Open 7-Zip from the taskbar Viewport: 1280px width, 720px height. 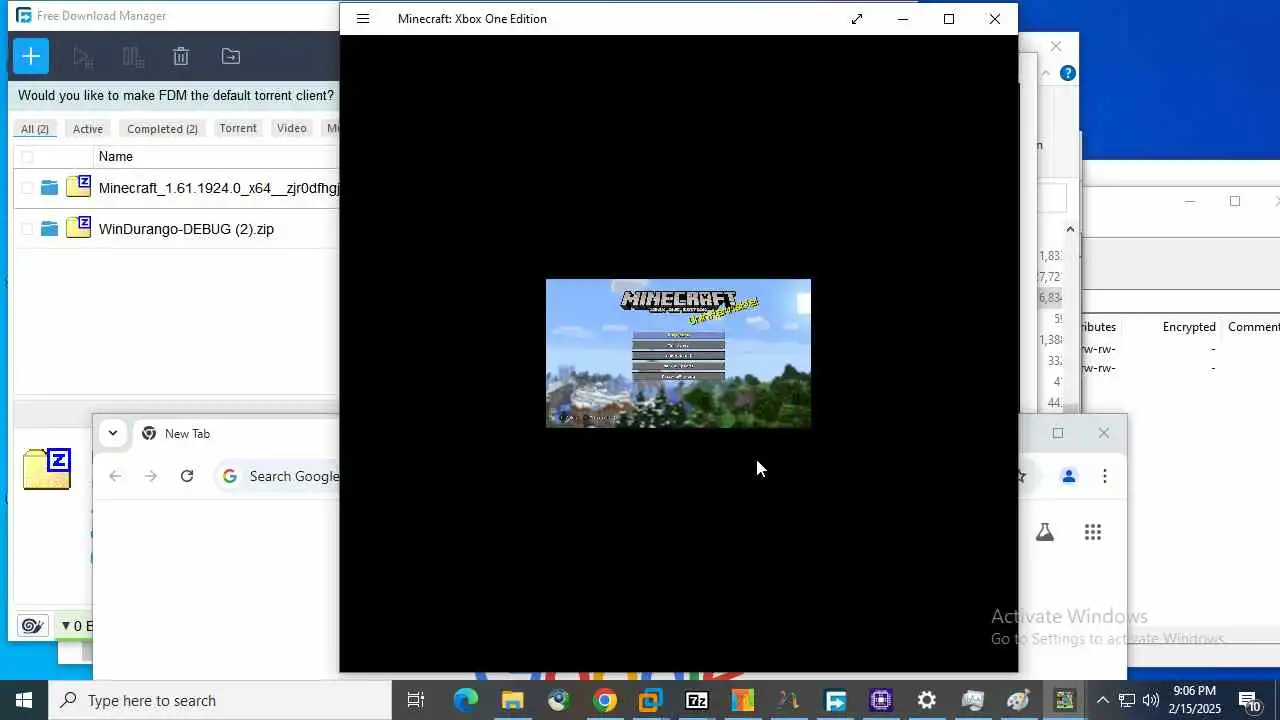pyautogui.click(x=696, y=700)
